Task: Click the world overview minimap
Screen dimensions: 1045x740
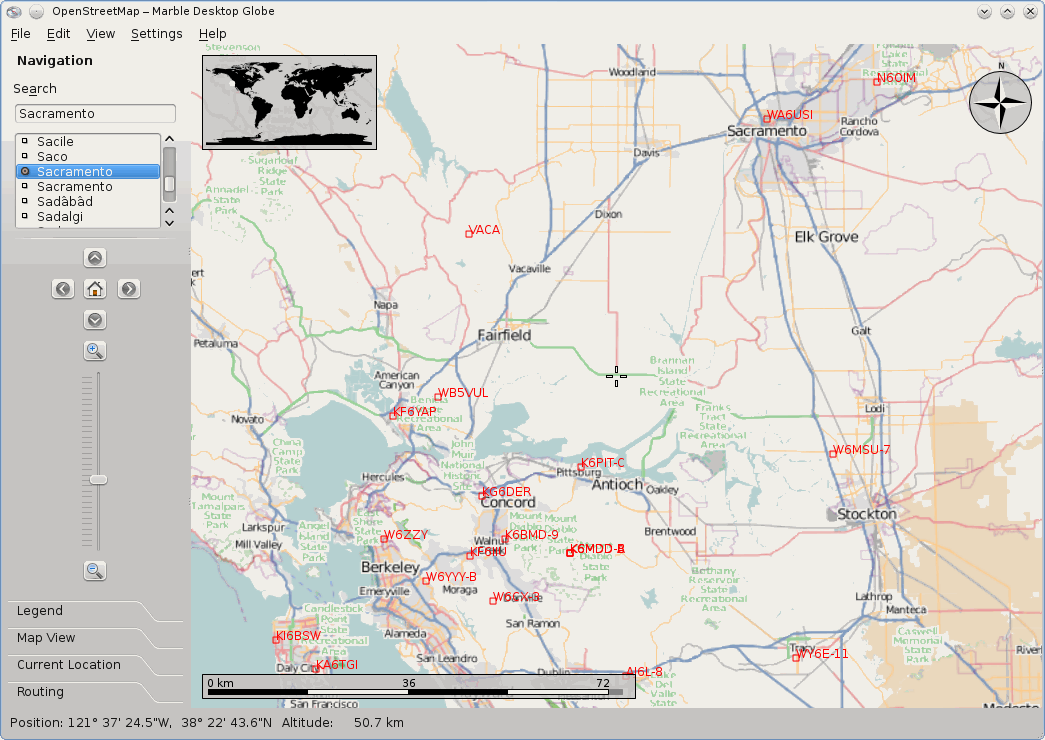Action: click(x=289, y=102)
